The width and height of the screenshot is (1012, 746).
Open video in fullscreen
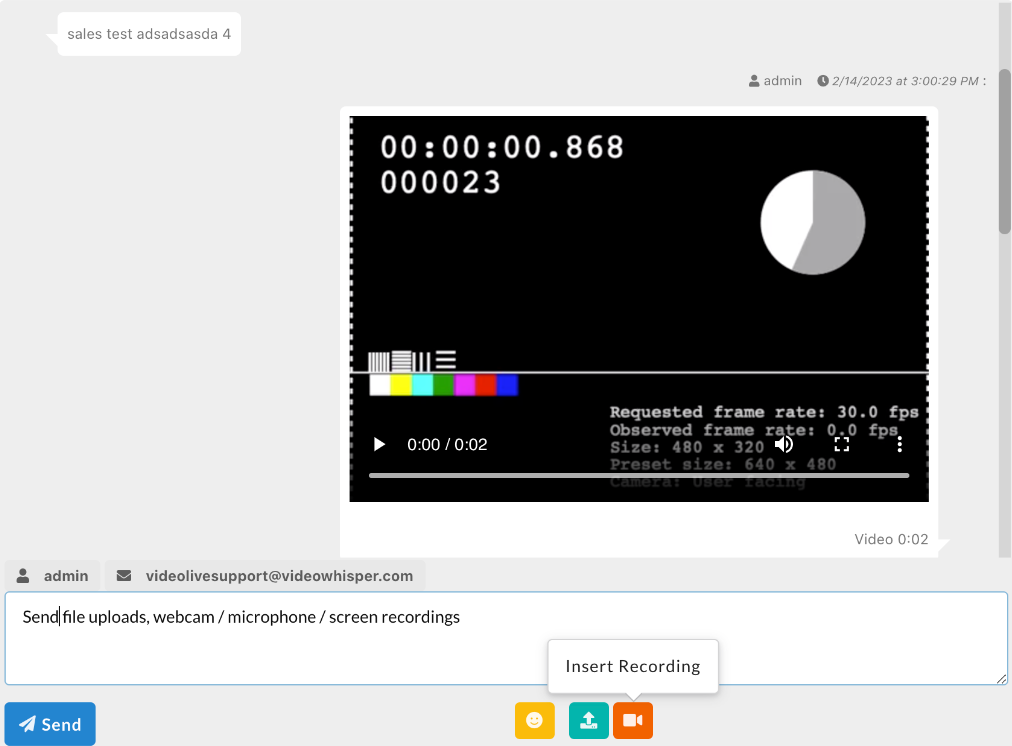(842, 445)
